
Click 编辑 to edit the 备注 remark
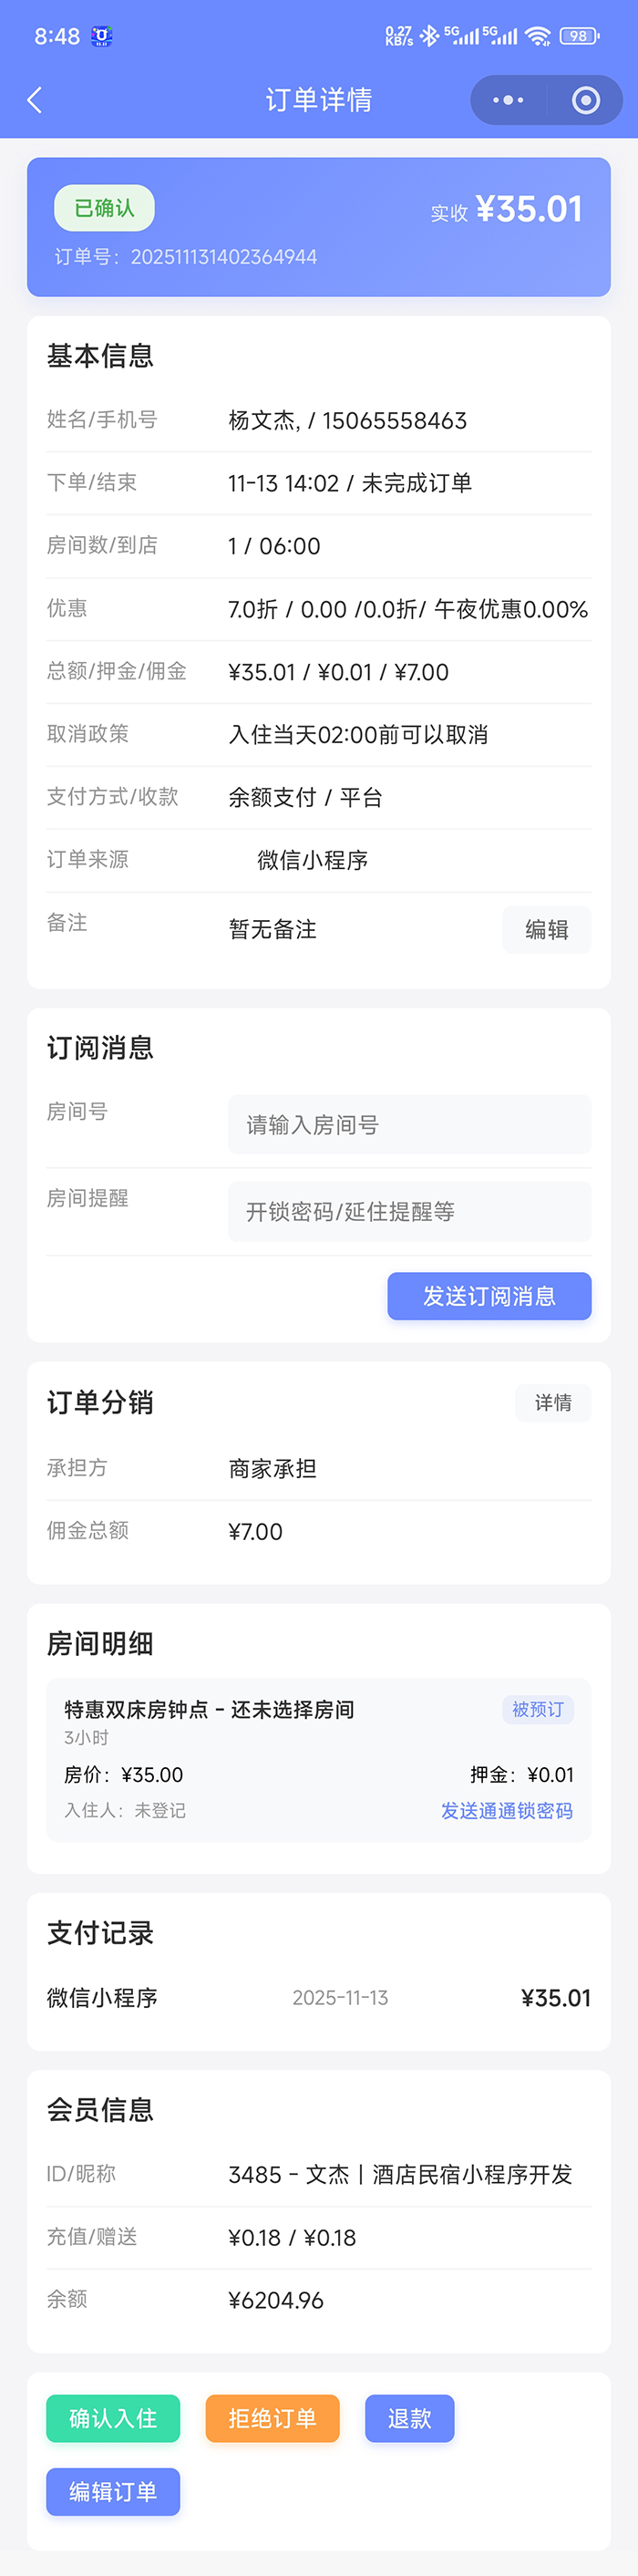[546, 929]
